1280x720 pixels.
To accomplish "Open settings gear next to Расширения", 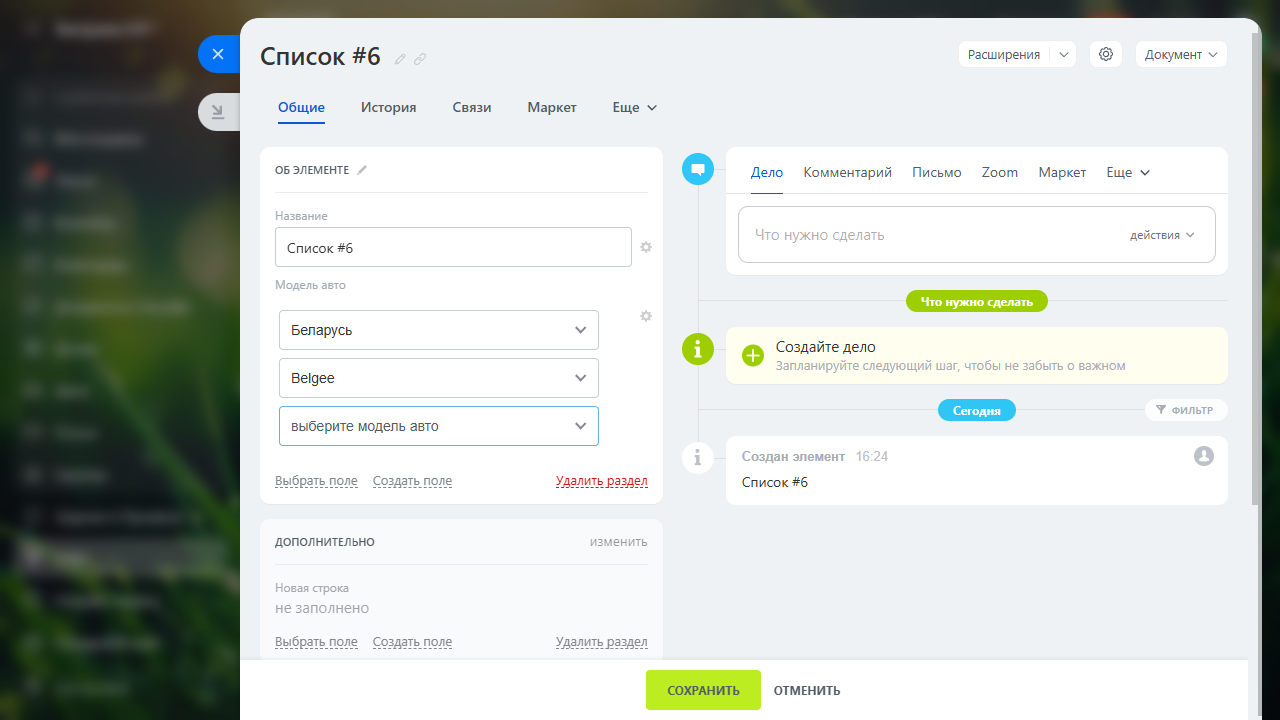I will (x=1106, y=54).
